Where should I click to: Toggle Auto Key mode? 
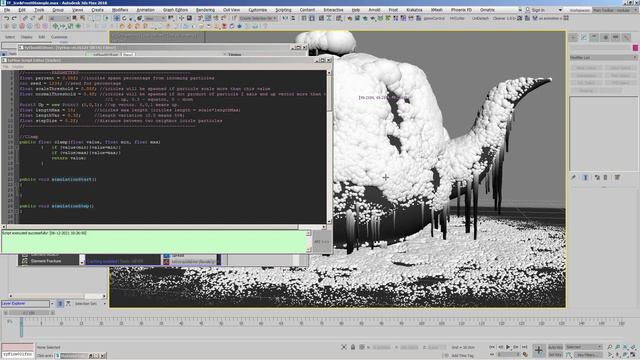tap(555, 347)
